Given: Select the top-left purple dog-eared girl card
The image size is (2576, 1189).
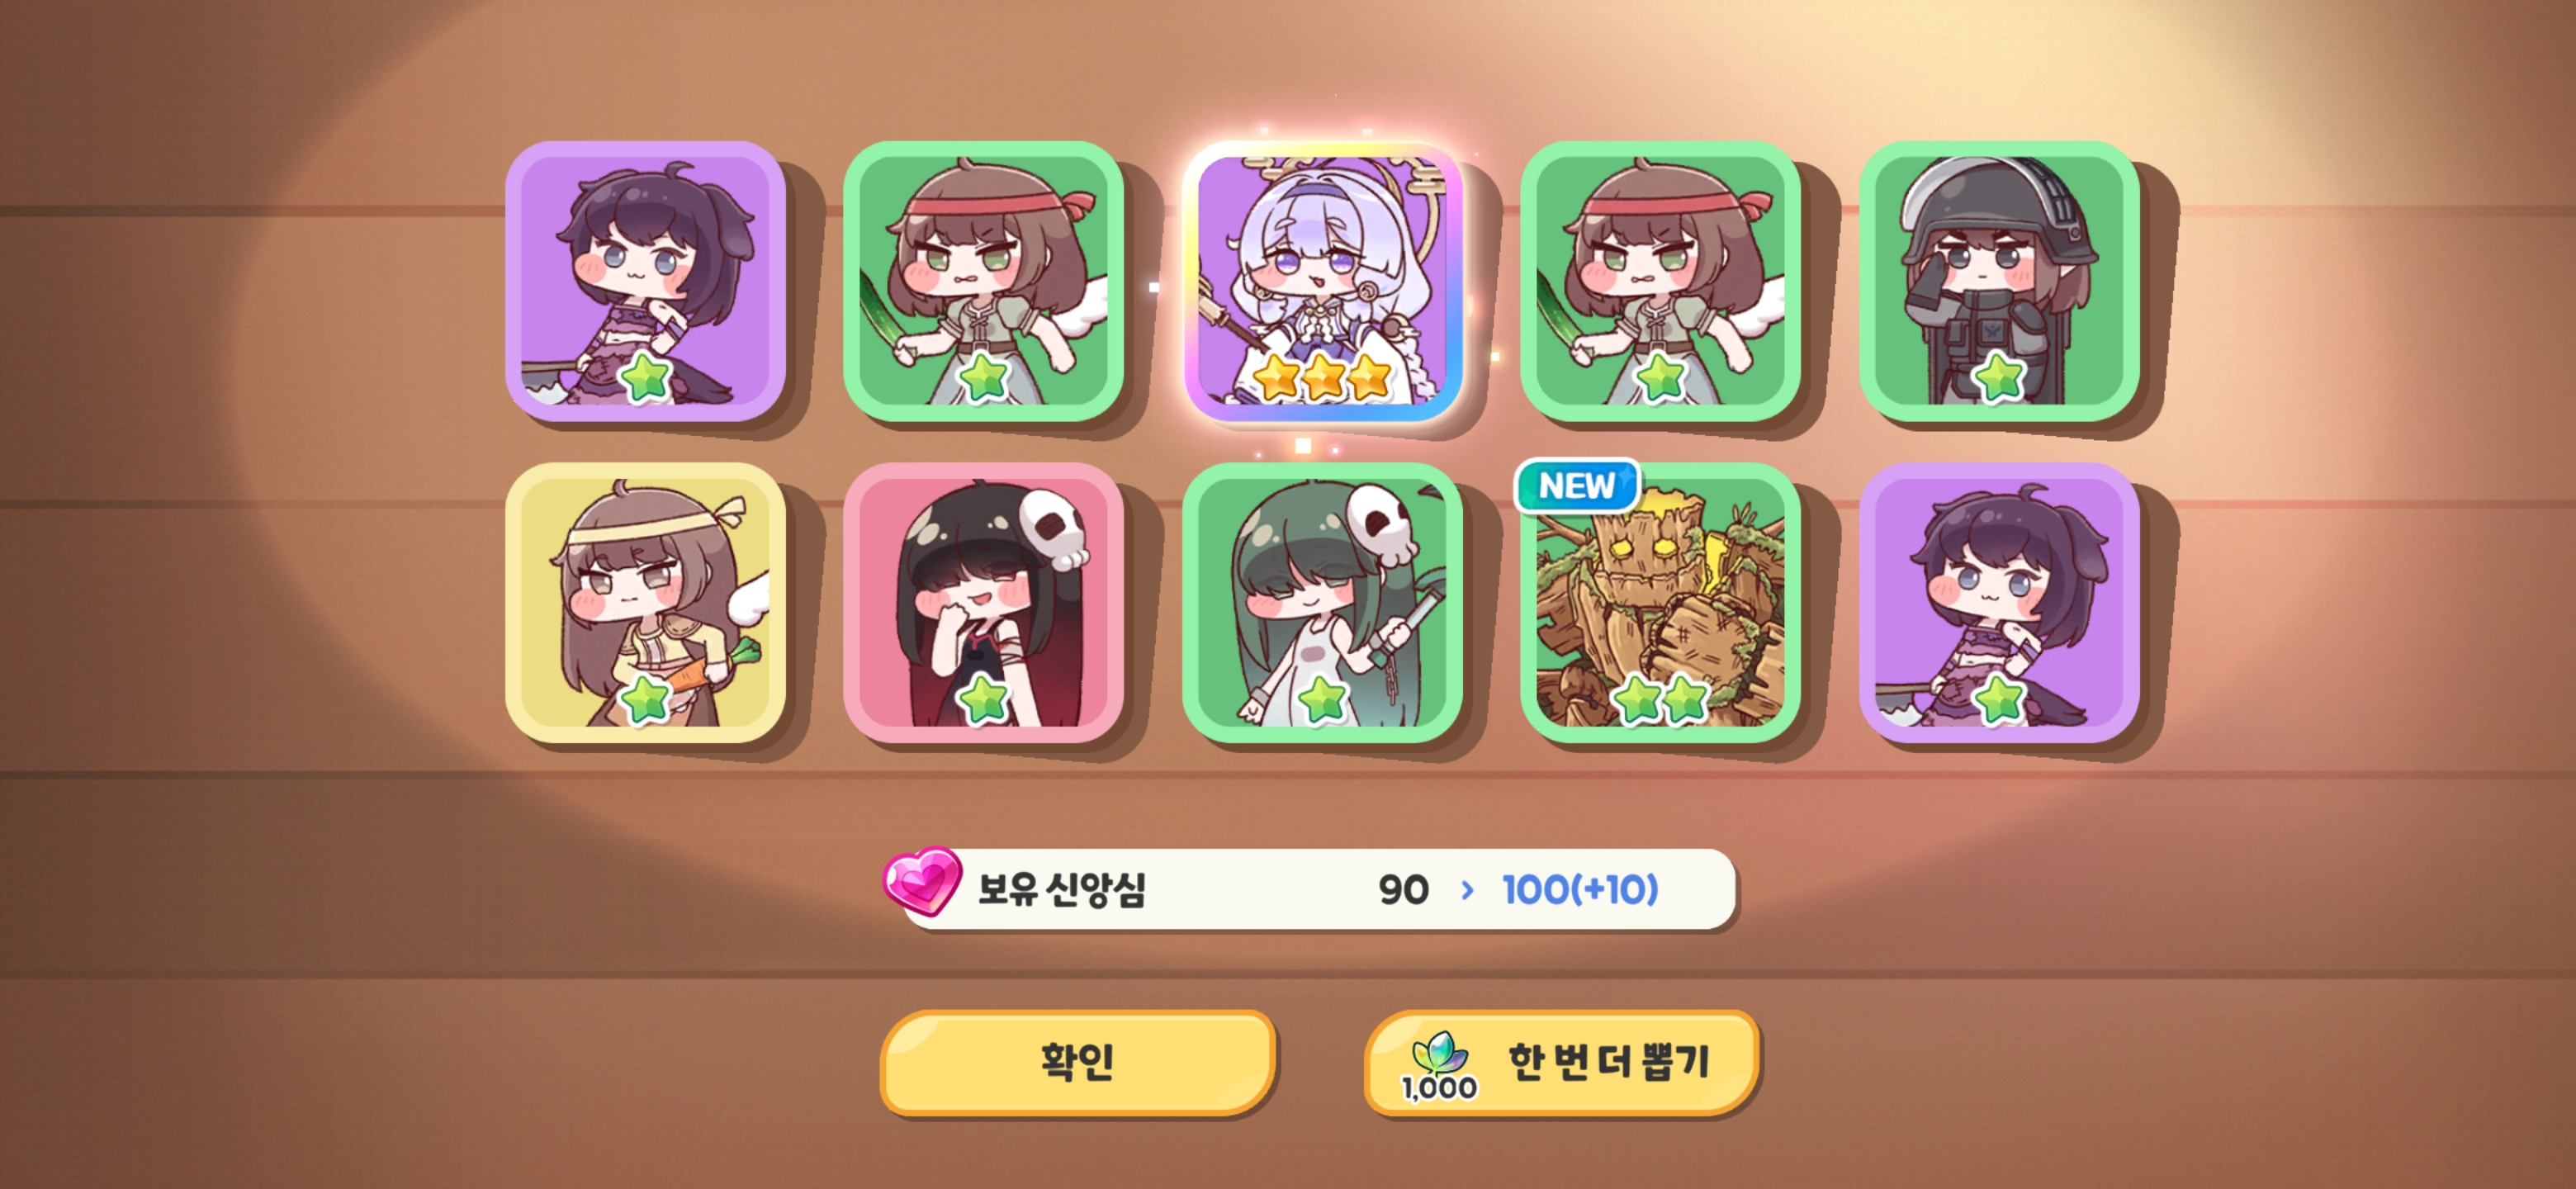Looking at the screenshot, I should pyautogui.click(x=645, y=282).
